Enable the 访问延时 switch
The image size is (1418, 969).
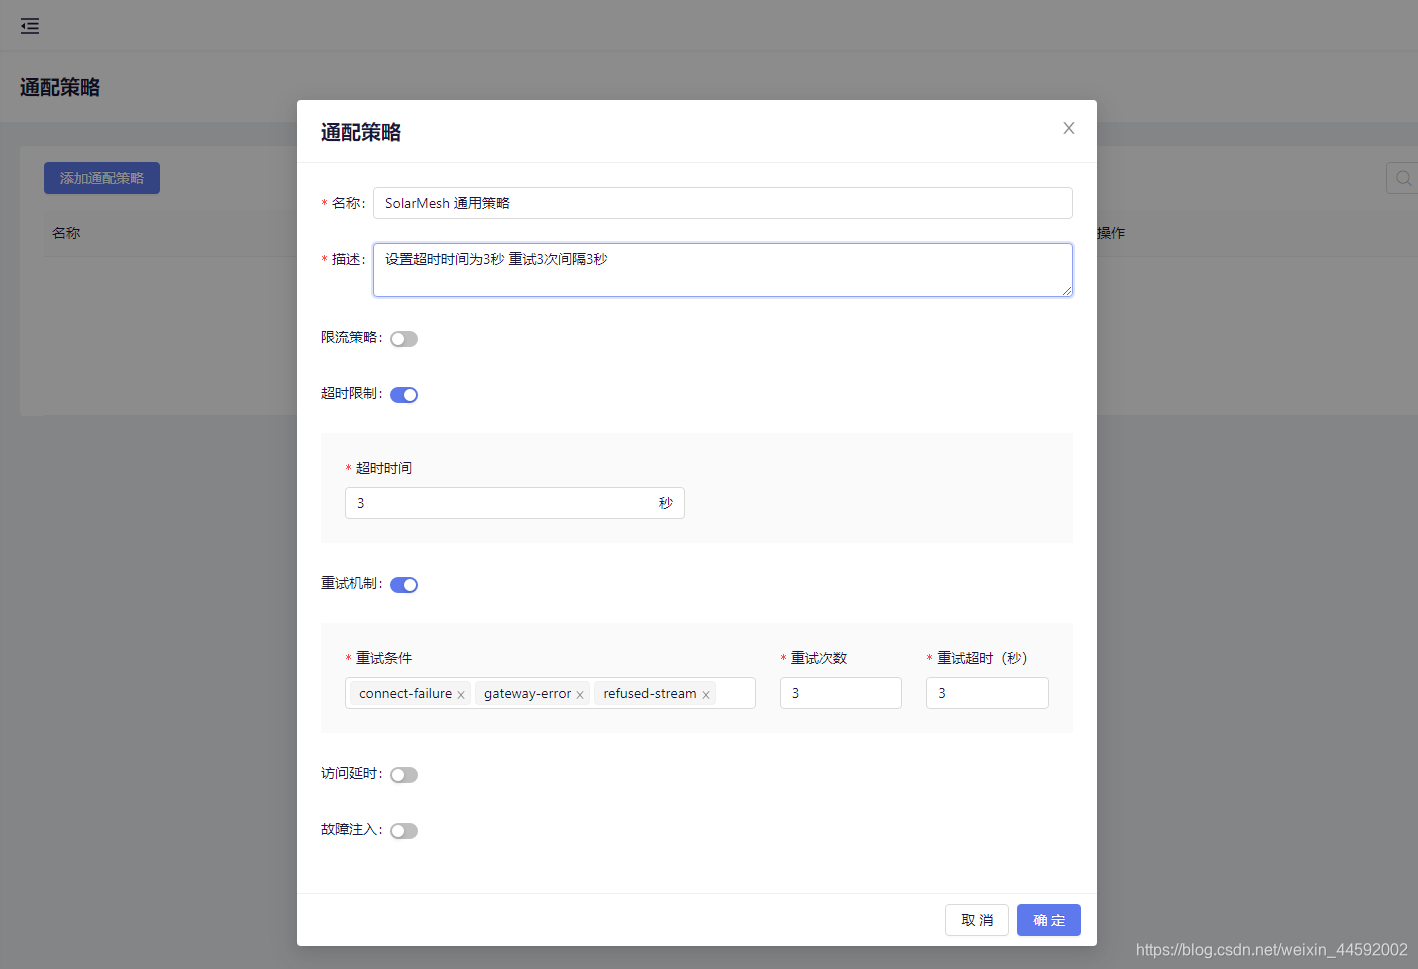pyautogui.click(x=404, y=775)
